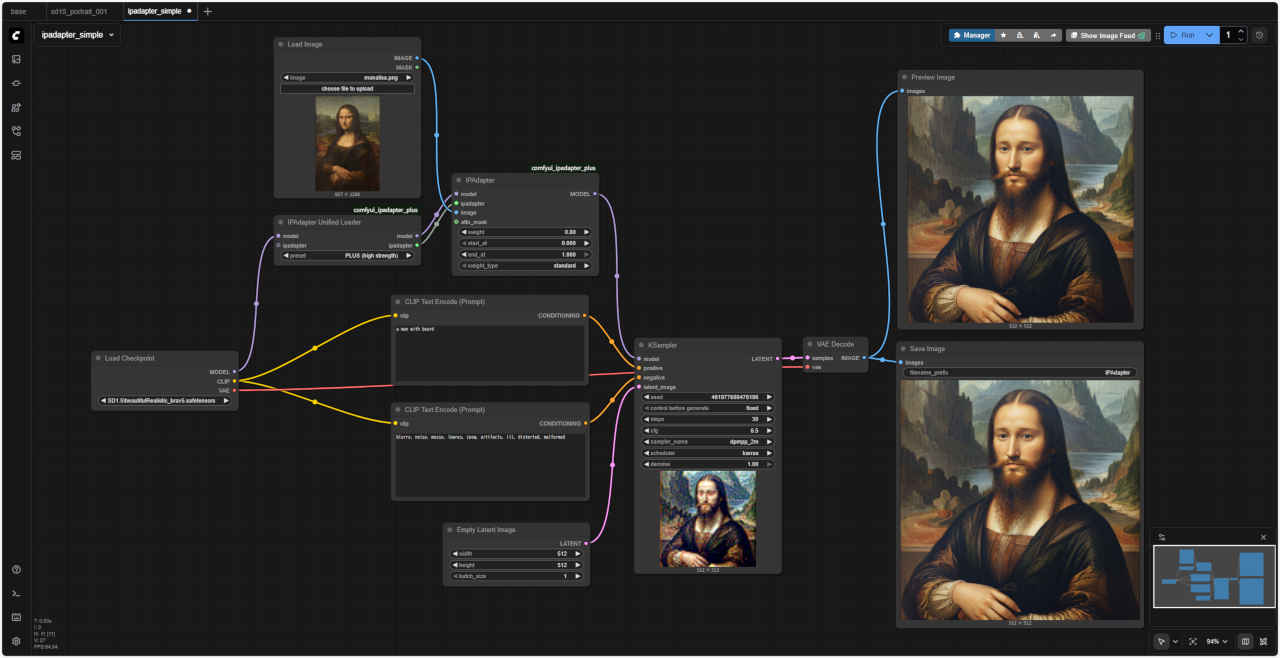Click the fit view icon
This screenshot has width=1280, height=658.
1193,641
